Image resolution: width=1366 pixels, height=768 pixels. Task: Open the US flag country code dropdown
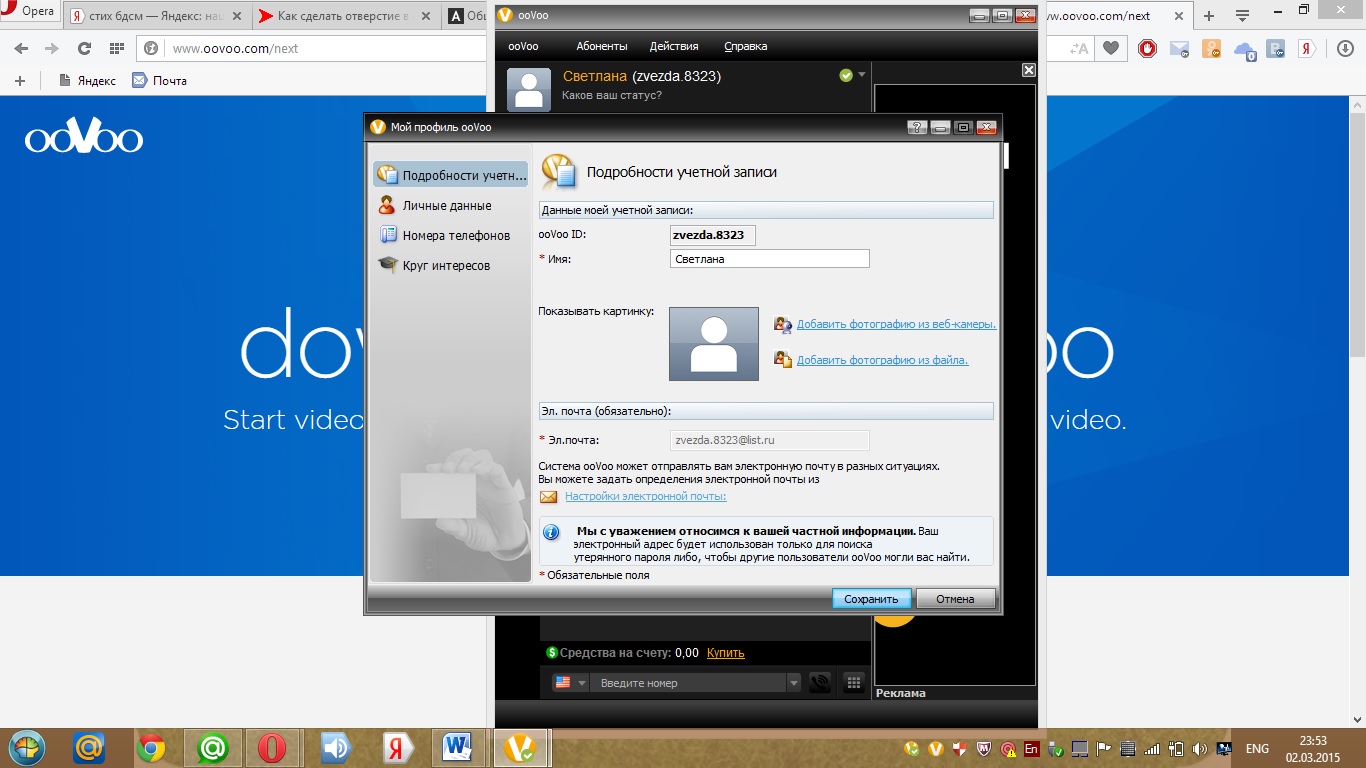click(x=570, y=683)
